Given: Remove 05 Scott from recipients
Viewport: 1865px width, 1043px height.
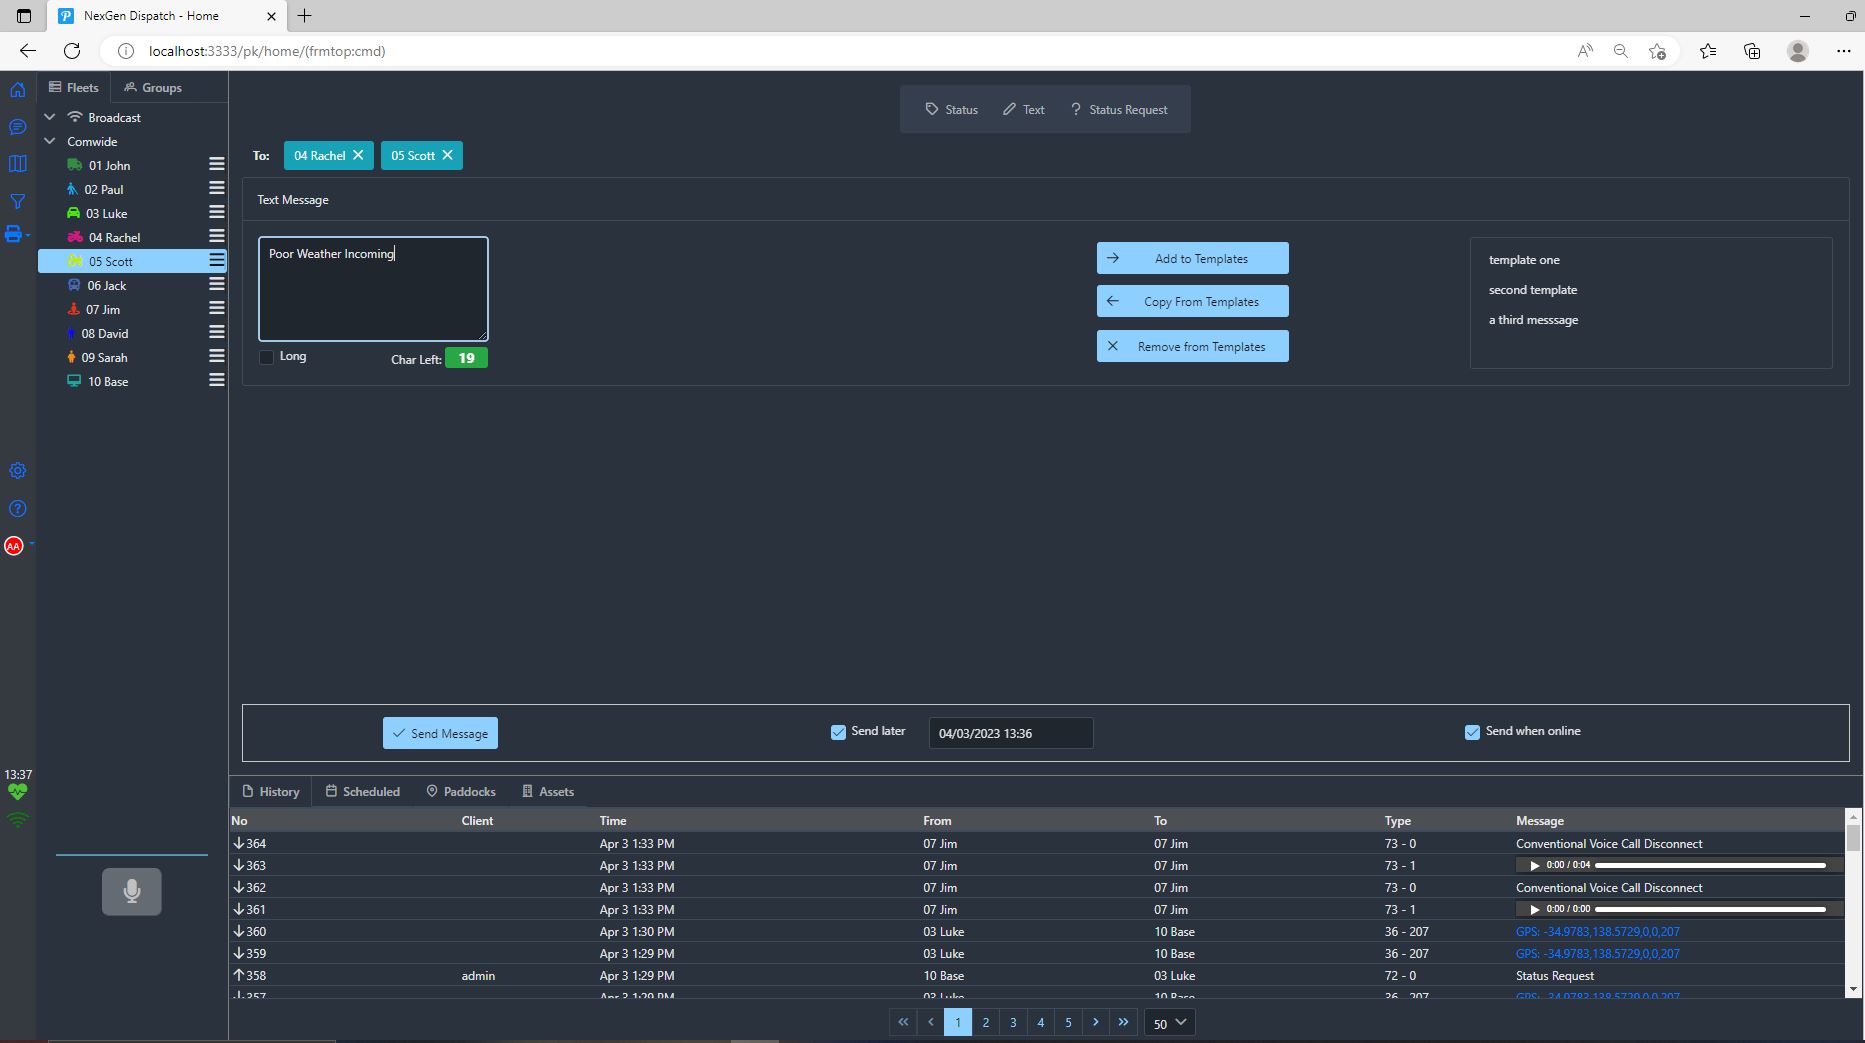Looking at the screenshot, I should [447, 155].
